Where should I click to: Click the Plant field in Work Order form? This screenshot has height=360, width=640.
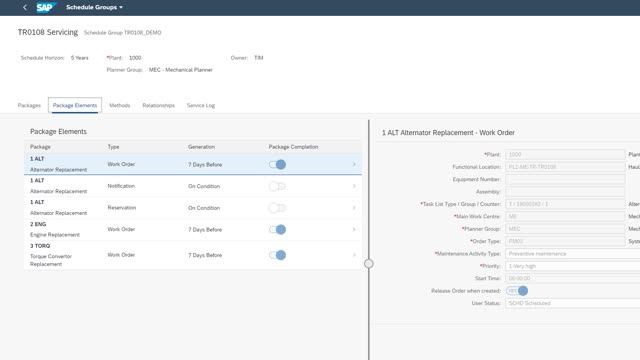tap(565, 154)
